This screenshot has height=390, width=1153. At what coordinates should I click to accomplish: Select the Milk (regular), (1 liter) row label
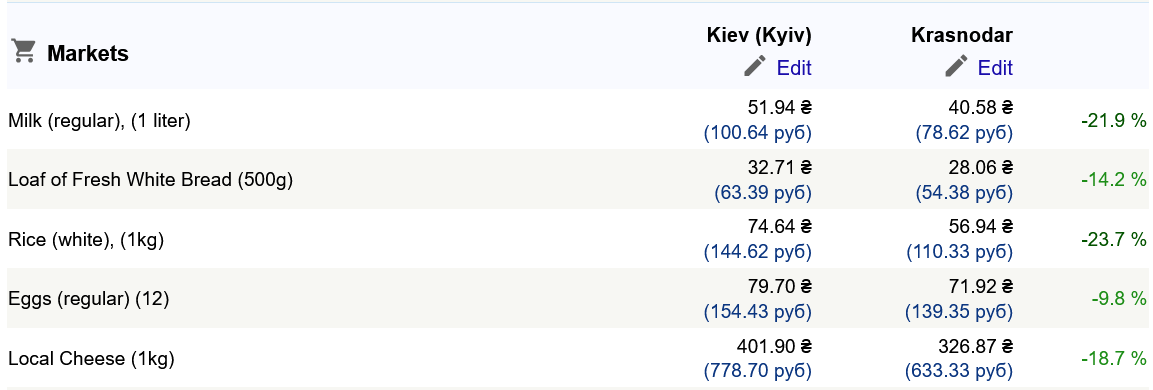coord(99,121)
